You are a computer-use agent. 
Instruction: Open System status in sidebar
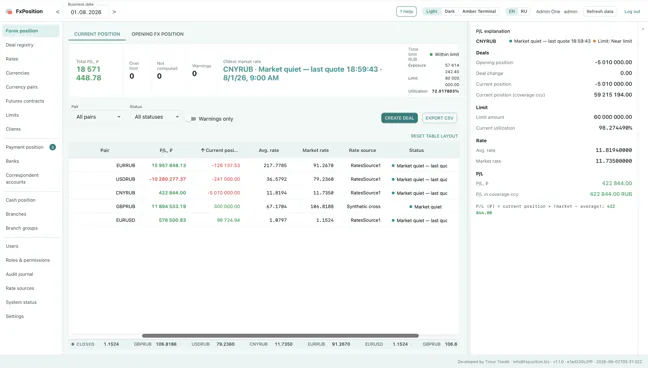pos(31,303)
